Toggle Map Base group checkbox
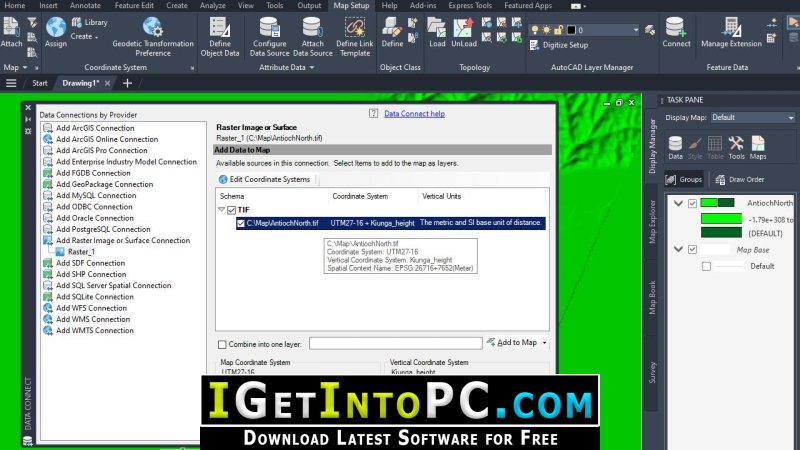 click(692, 249)
